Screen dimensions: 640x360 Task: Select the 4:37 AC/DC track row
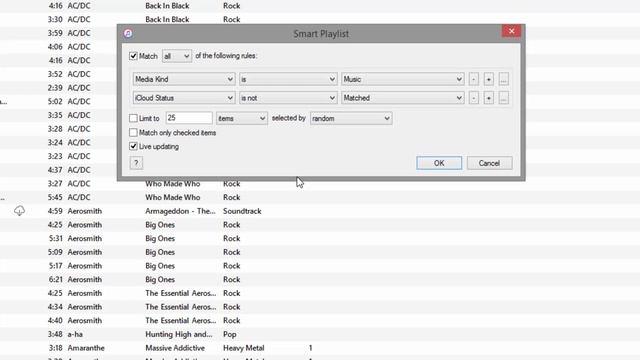(58, 170)
